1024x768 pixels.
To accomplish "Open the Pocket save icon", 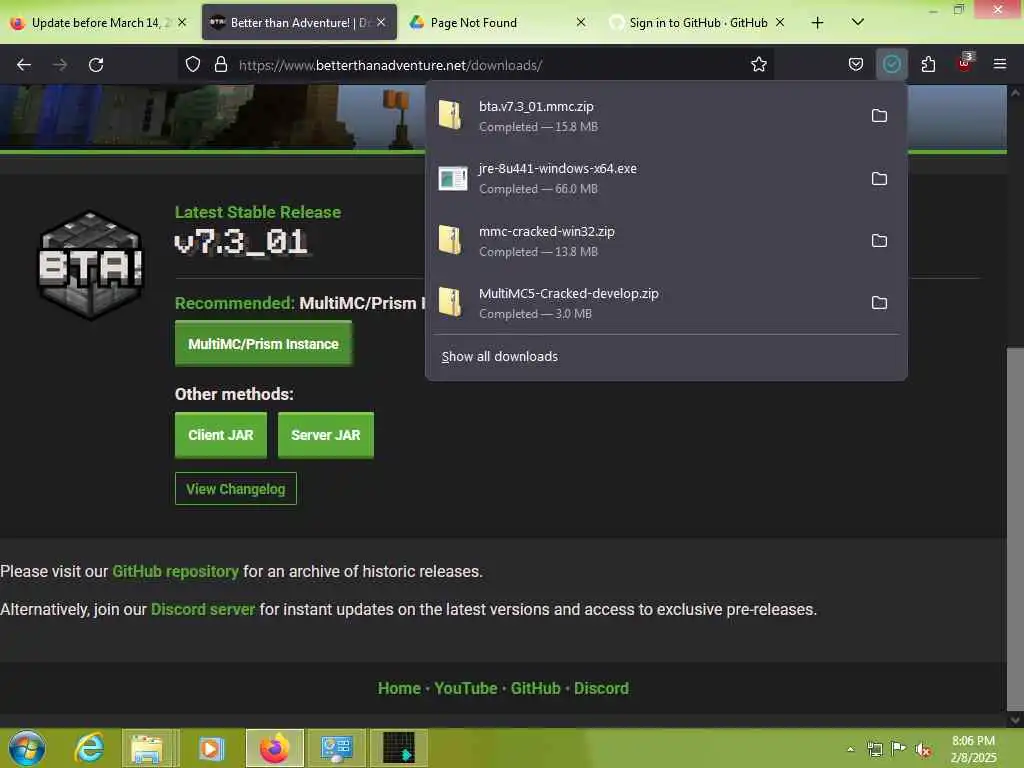I will [856, 64].
